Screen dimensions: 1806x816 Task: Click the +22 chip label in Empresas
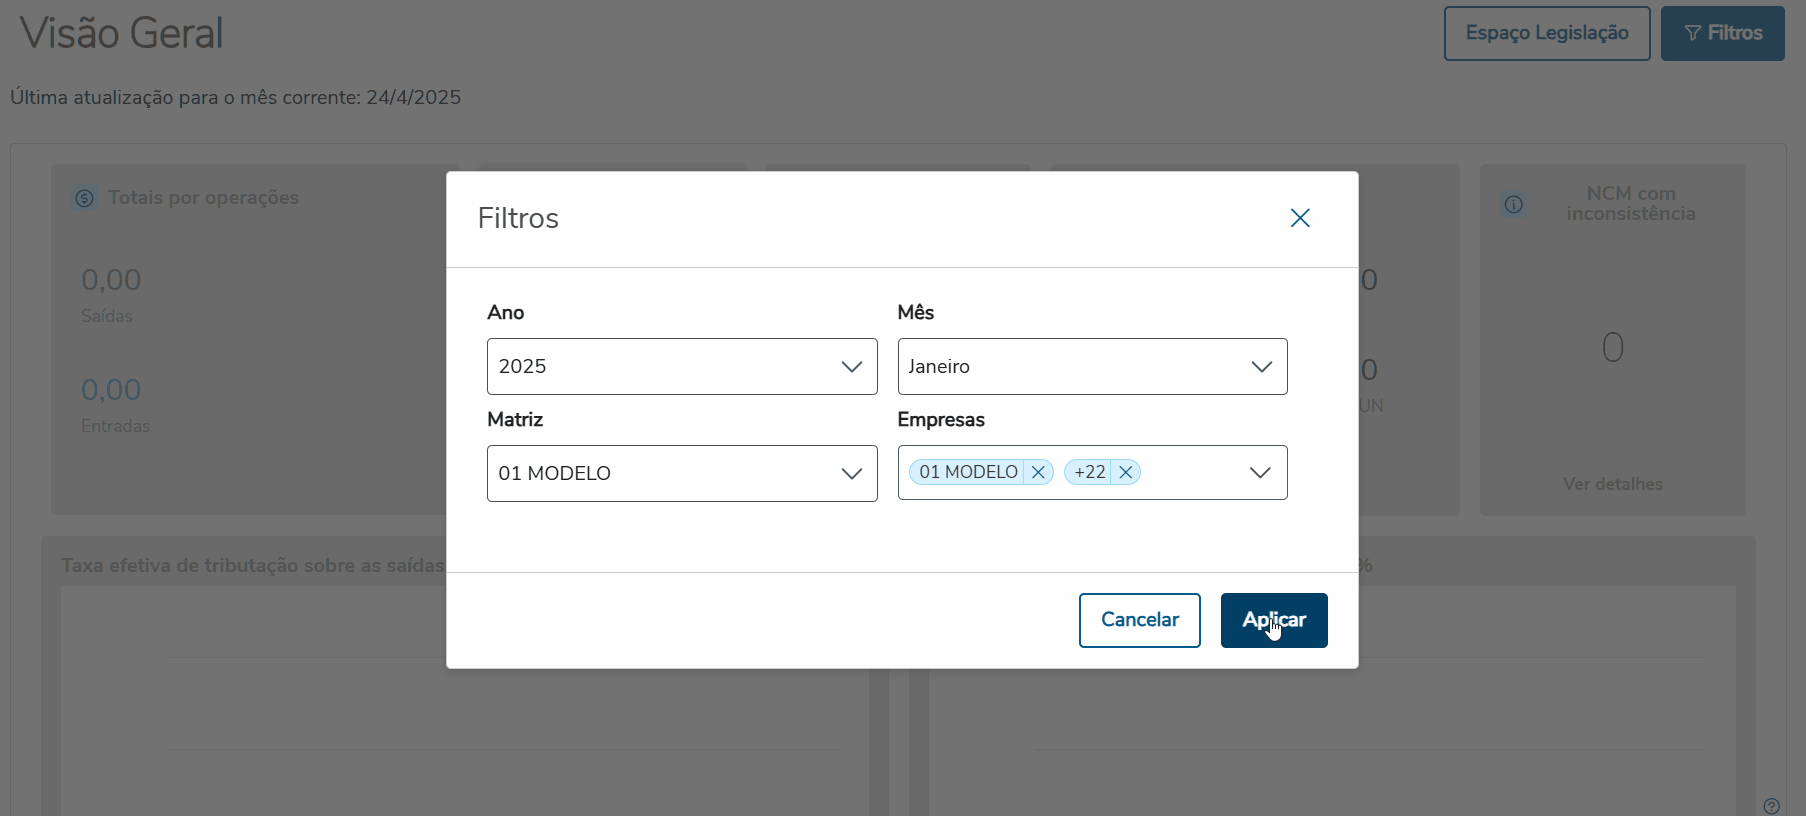1089,472
